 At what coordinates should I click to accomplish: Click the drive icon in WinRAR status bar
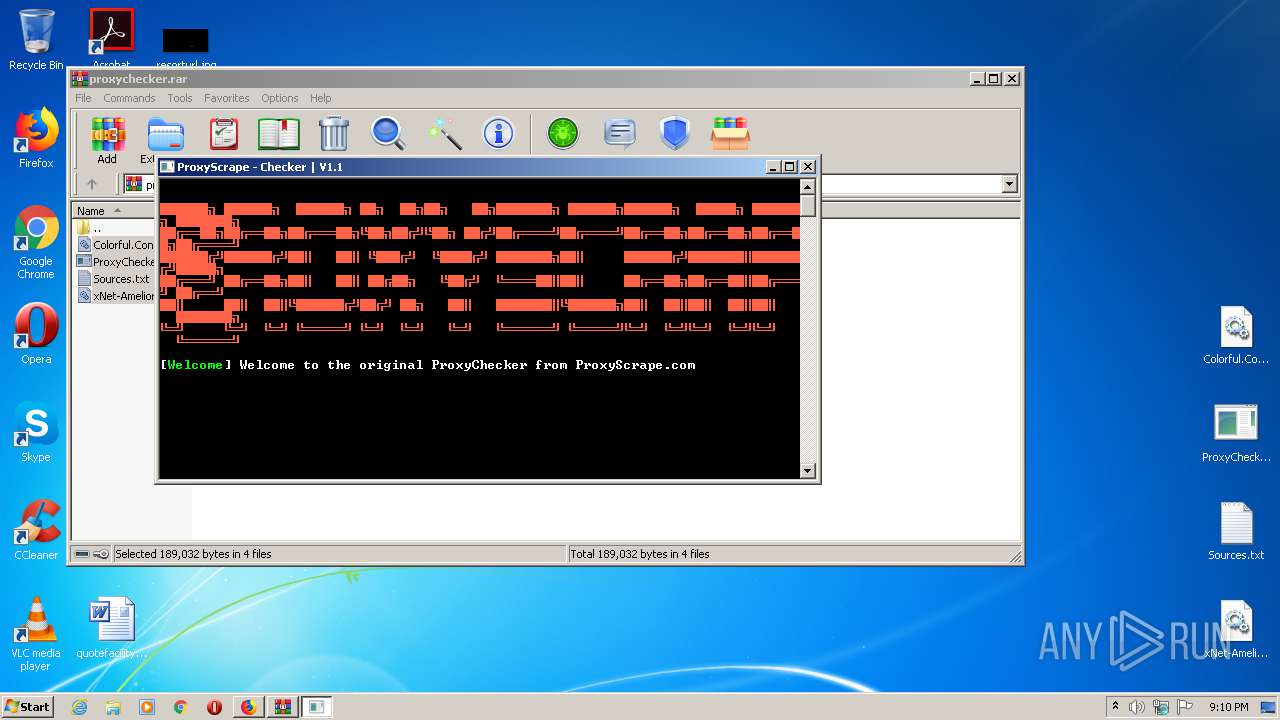coord(82,554)
